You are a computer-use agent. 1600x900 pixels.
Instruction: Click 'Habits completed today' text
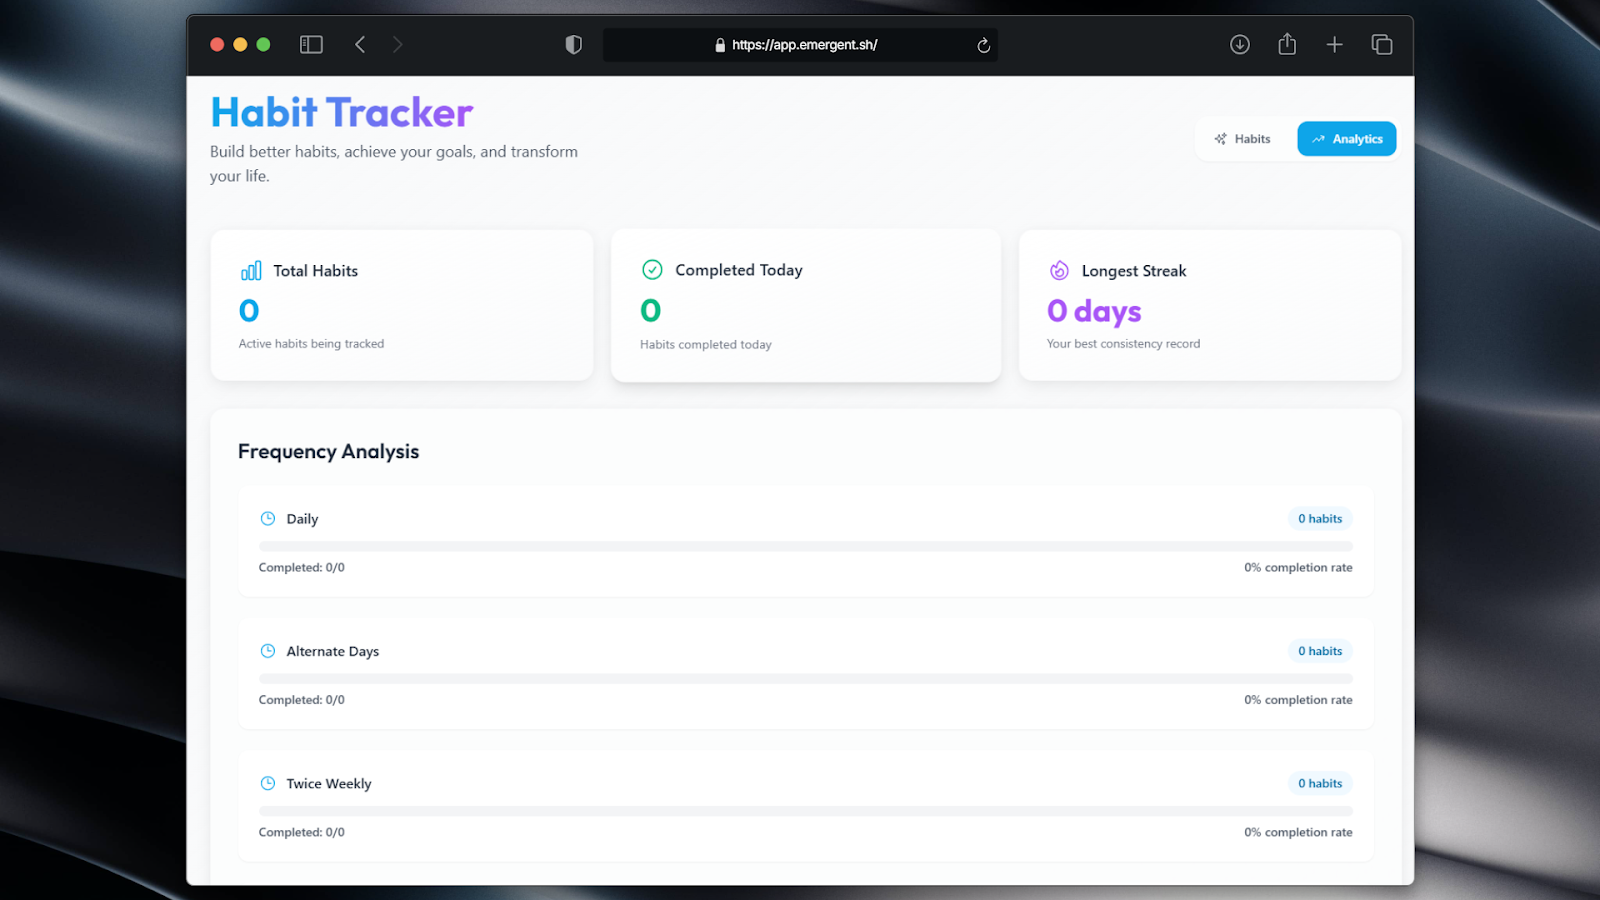tap(706, 345)
